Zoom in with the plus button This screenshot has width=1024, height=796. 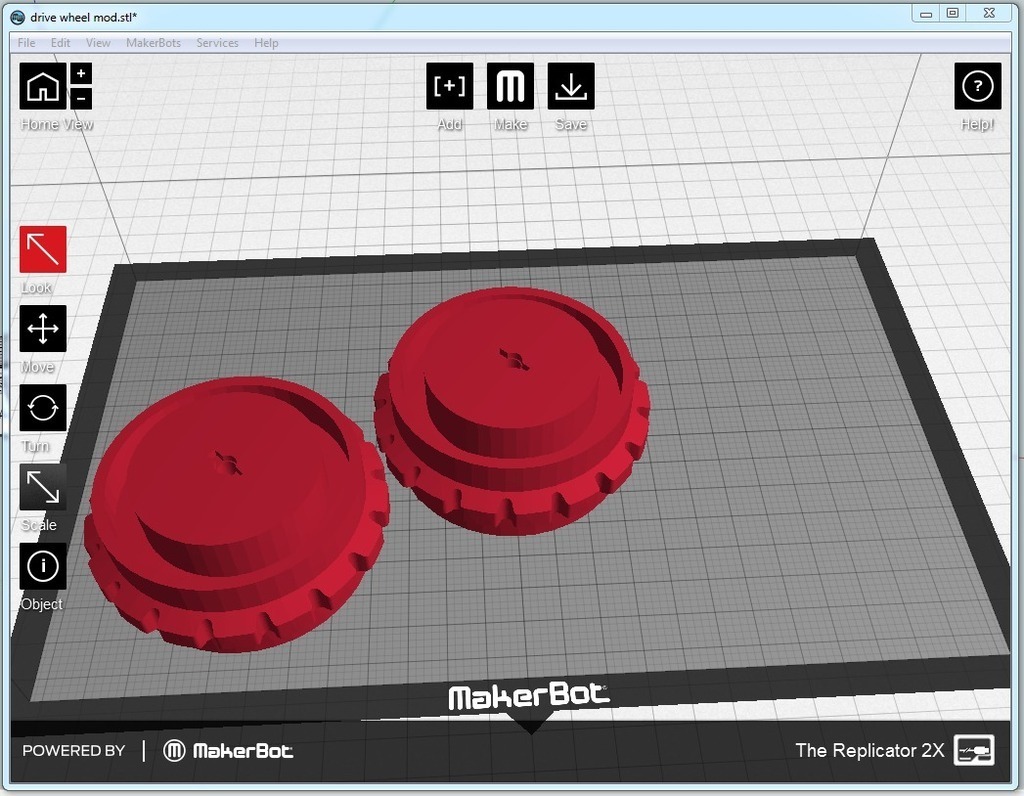pos(81,71)
